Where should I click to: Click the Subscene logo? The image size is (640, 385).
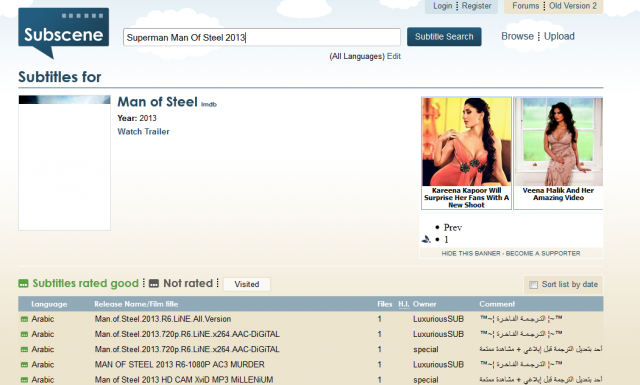63,32
